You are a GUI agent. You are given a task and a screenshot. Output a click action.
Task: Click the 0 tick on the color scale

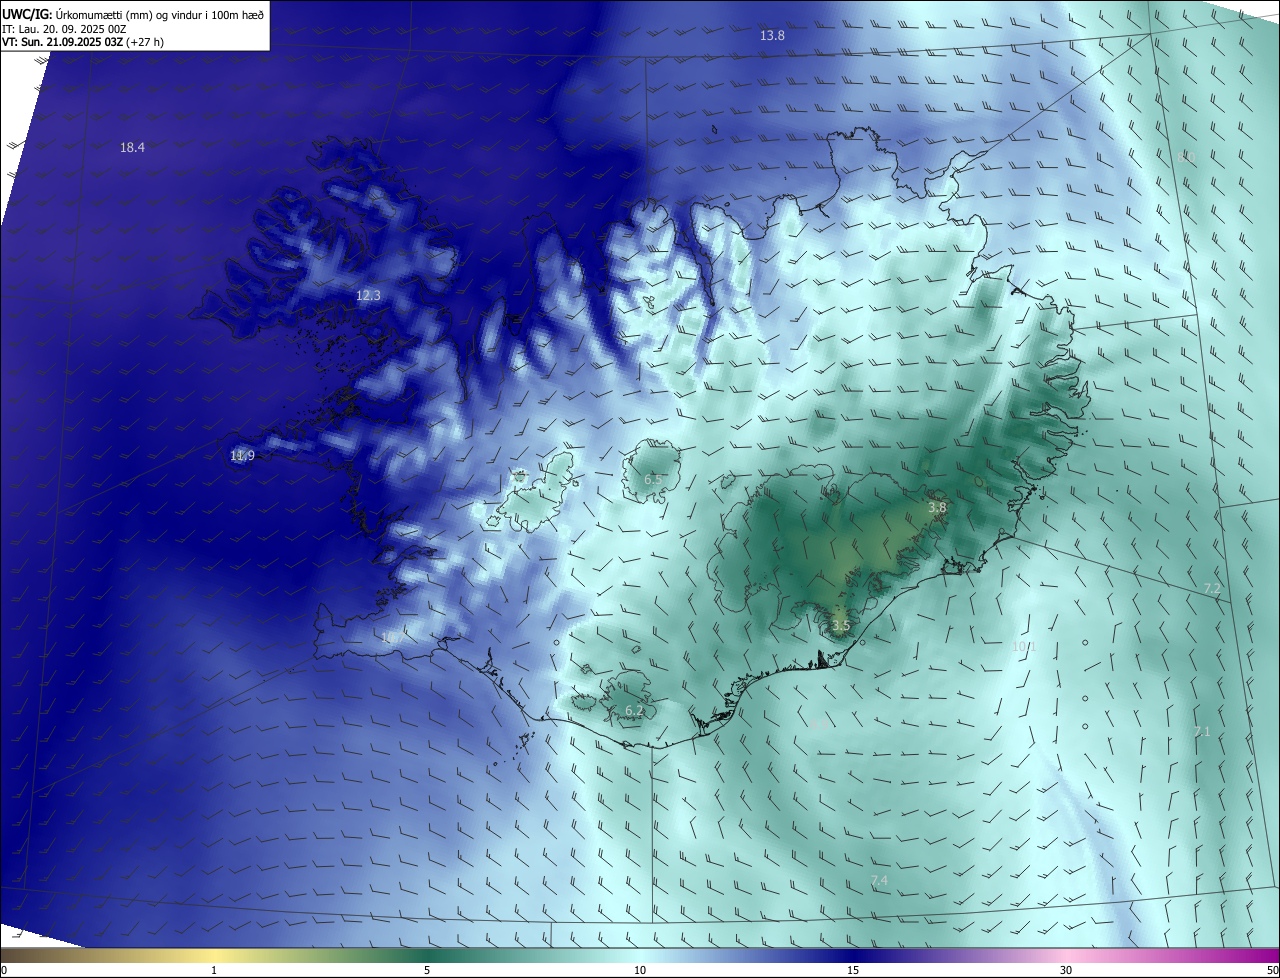pos(4,970)
